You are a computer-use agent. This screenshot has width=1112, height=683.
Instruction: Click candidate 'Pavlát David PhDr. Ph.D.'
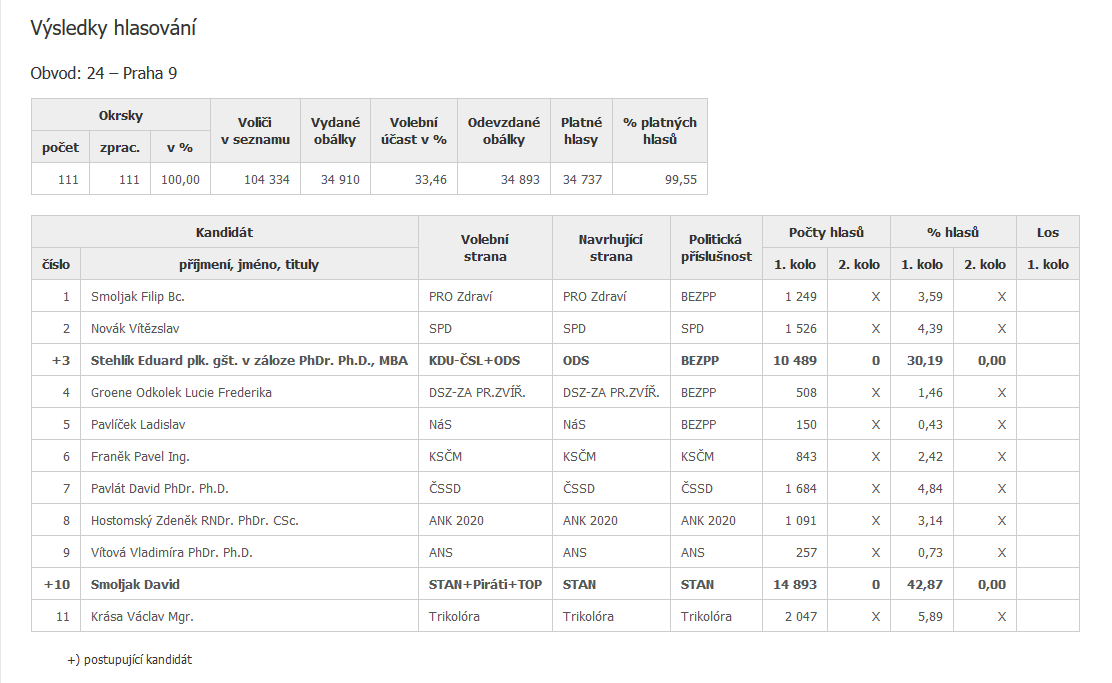pos(160,489)
